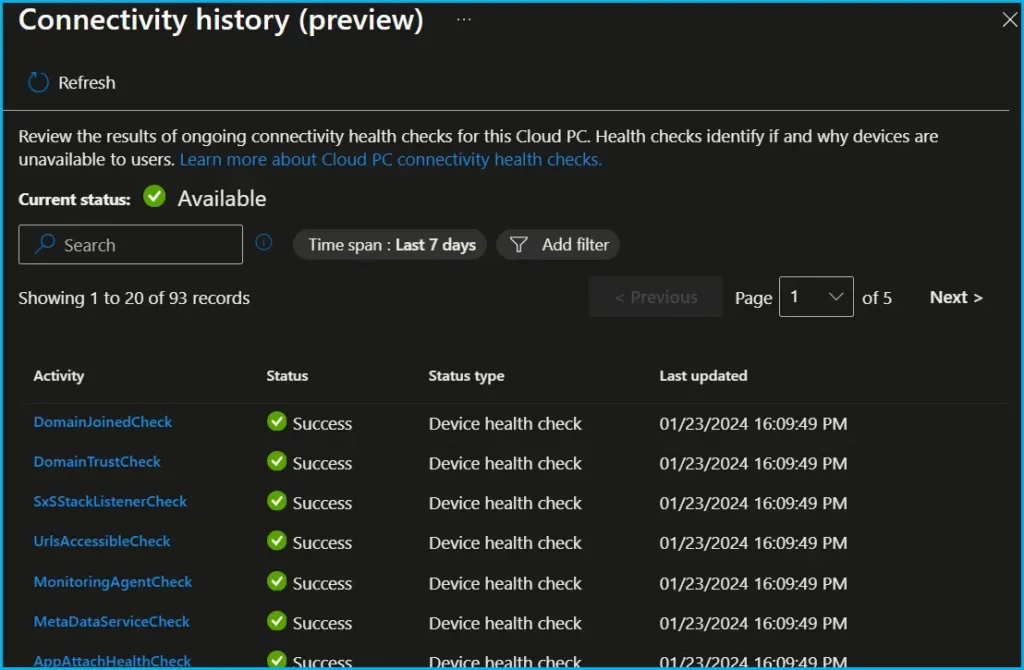The width and height of the screenshot is (1024, 670).
Task: Click the success icon for DomainTrustCheck
Action: tap(277, 462)
